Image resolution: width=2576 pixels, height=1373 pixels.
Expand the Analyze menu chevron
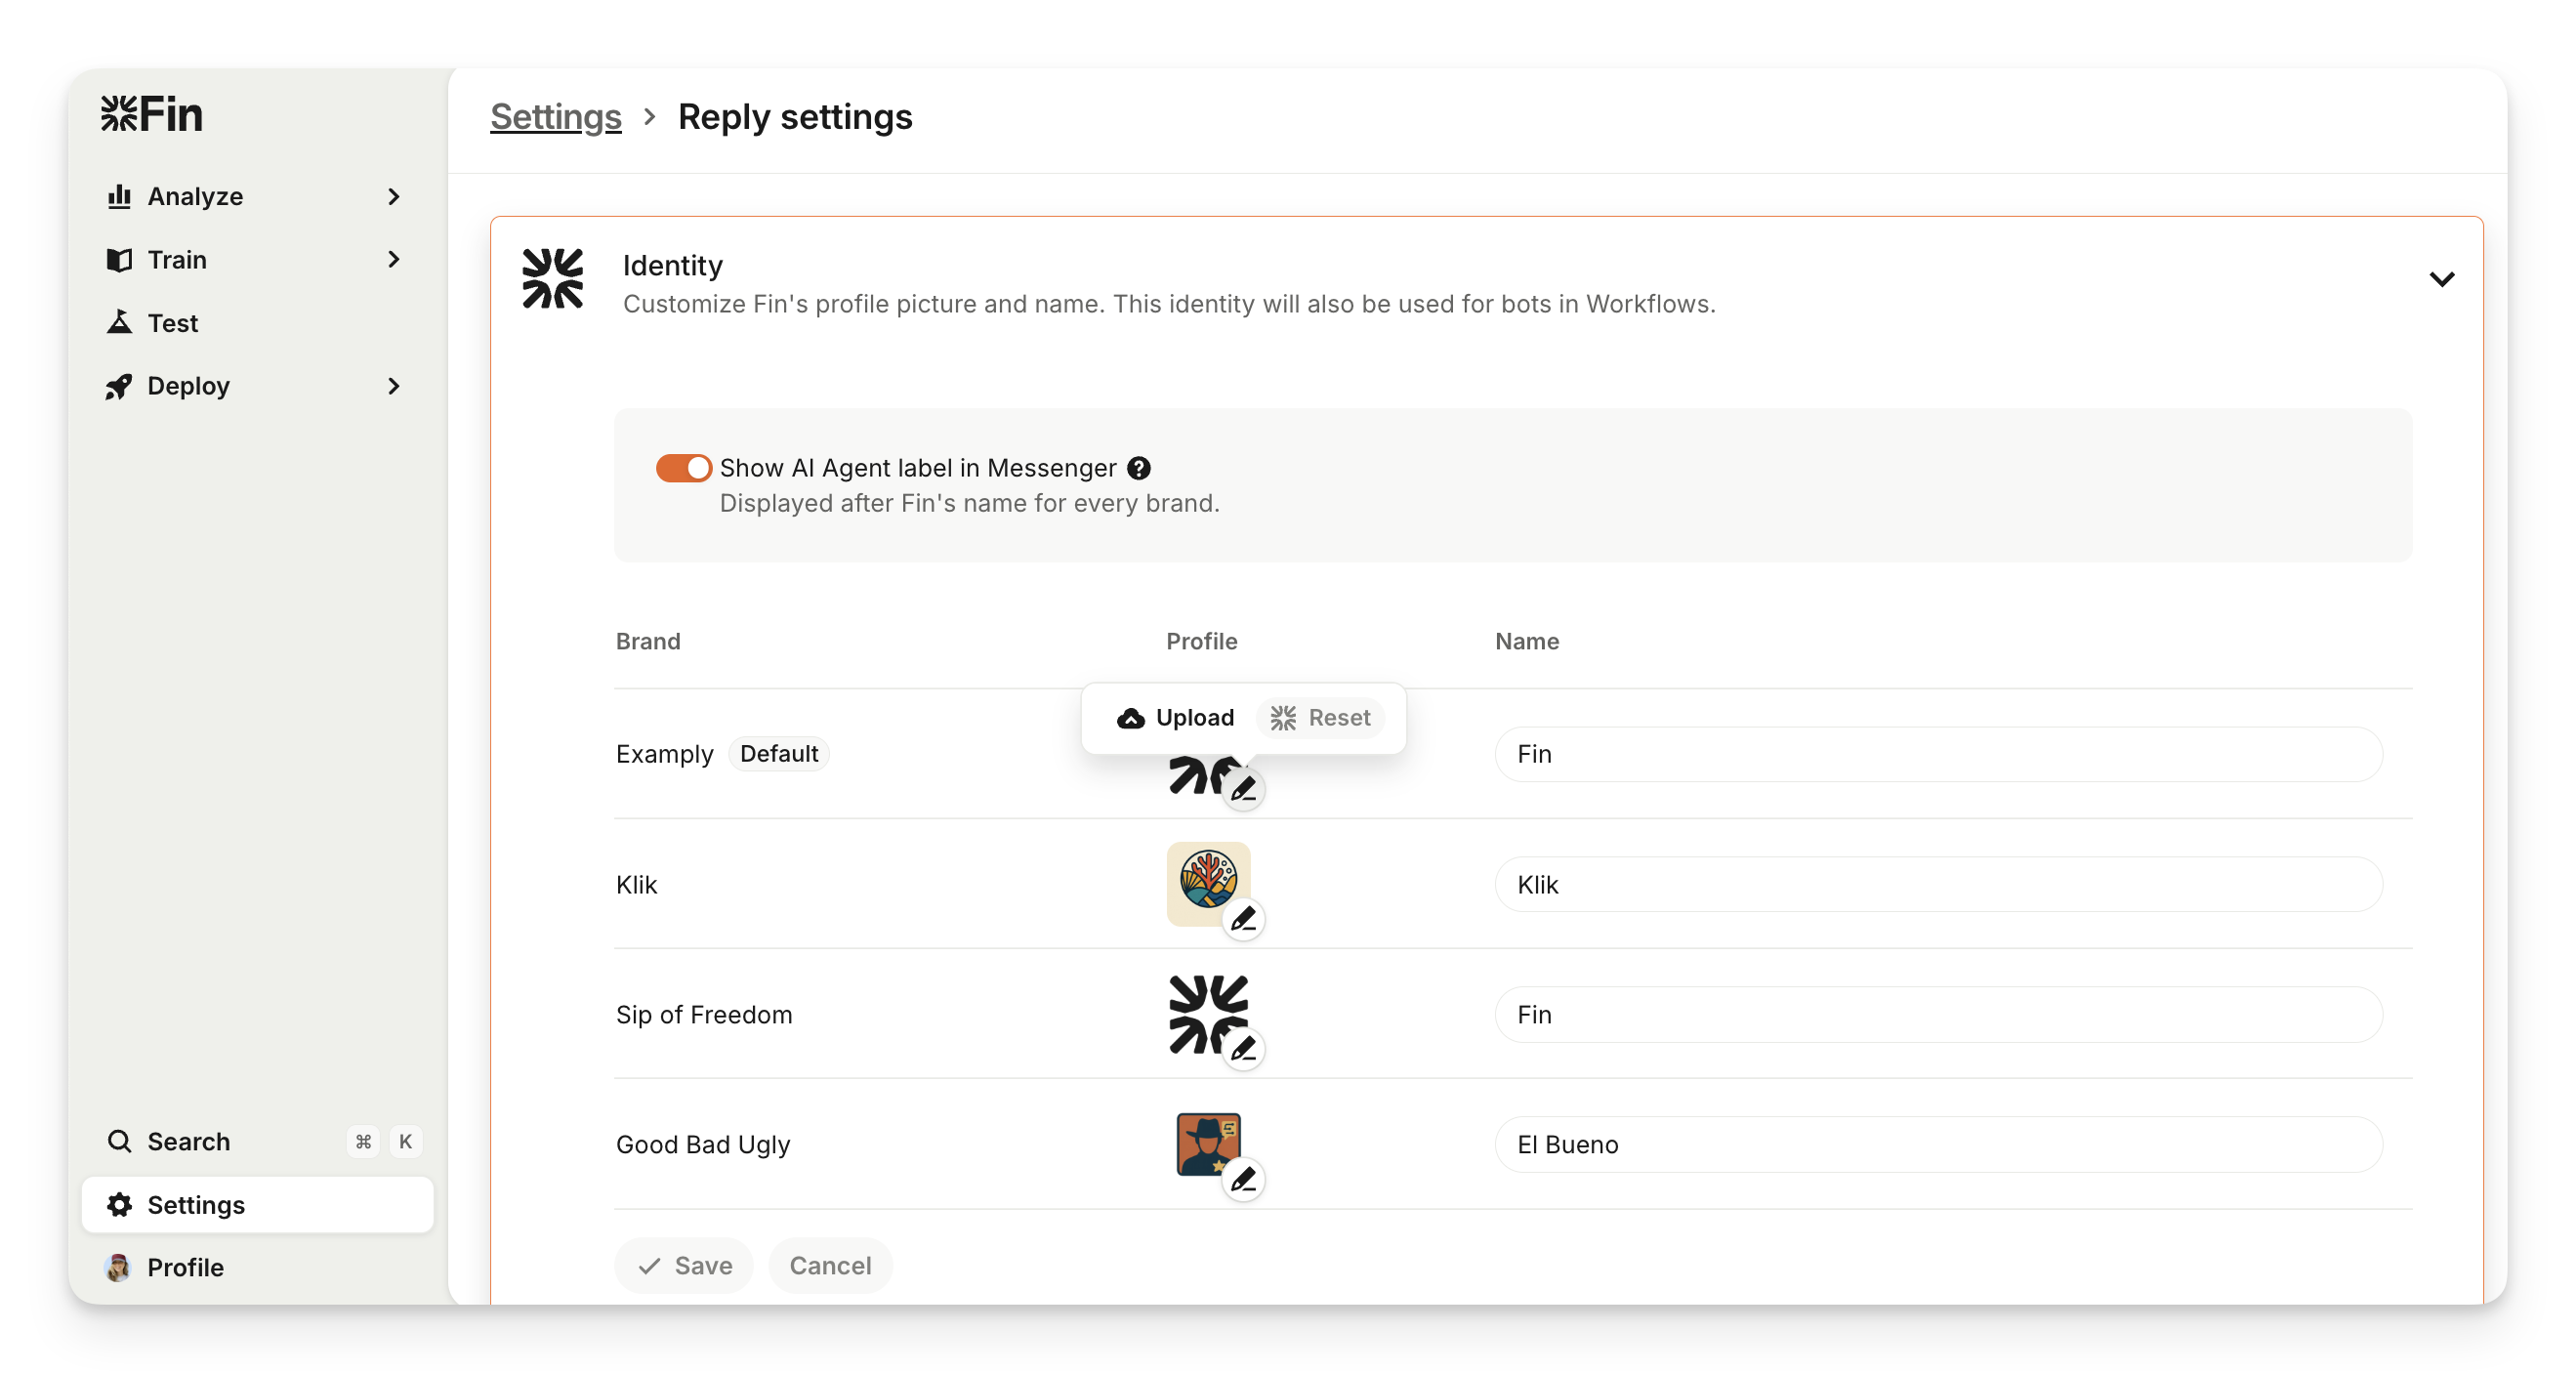coord(394,197)
